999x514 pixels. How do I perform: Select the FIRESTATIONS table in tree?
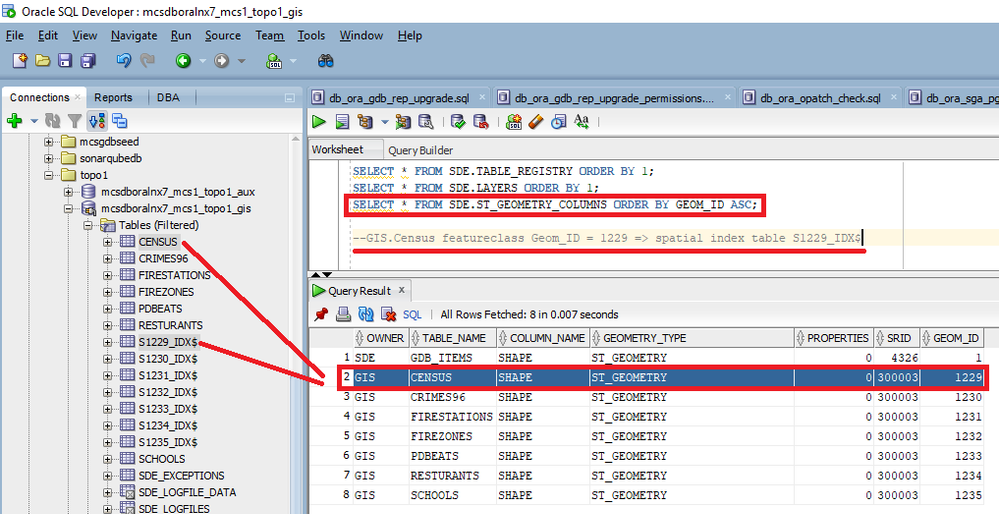(174, 275)
